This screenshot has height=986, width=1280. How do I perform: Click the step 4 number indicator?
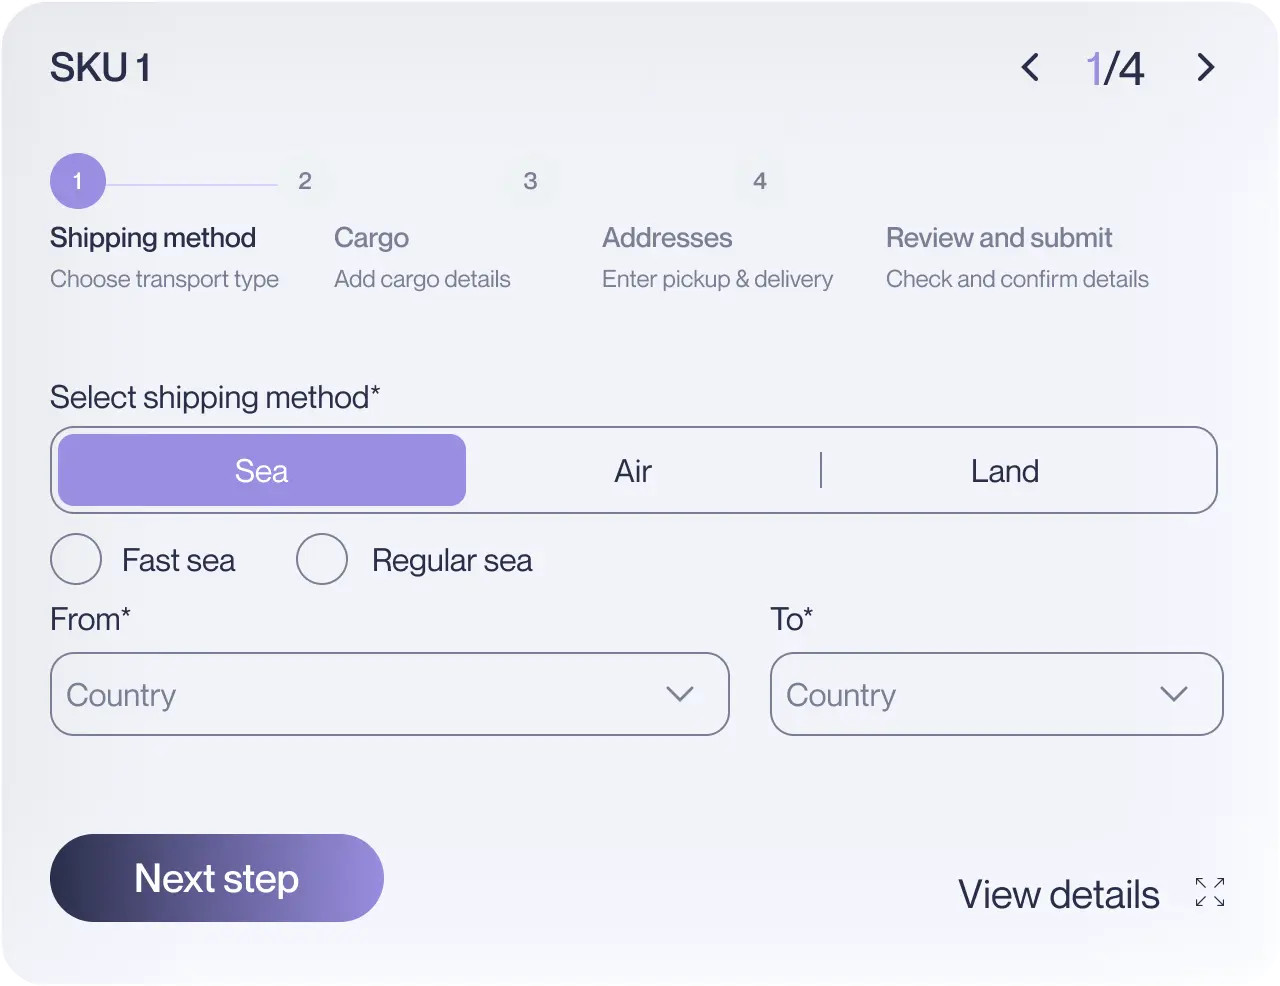[x=760, y=181]
